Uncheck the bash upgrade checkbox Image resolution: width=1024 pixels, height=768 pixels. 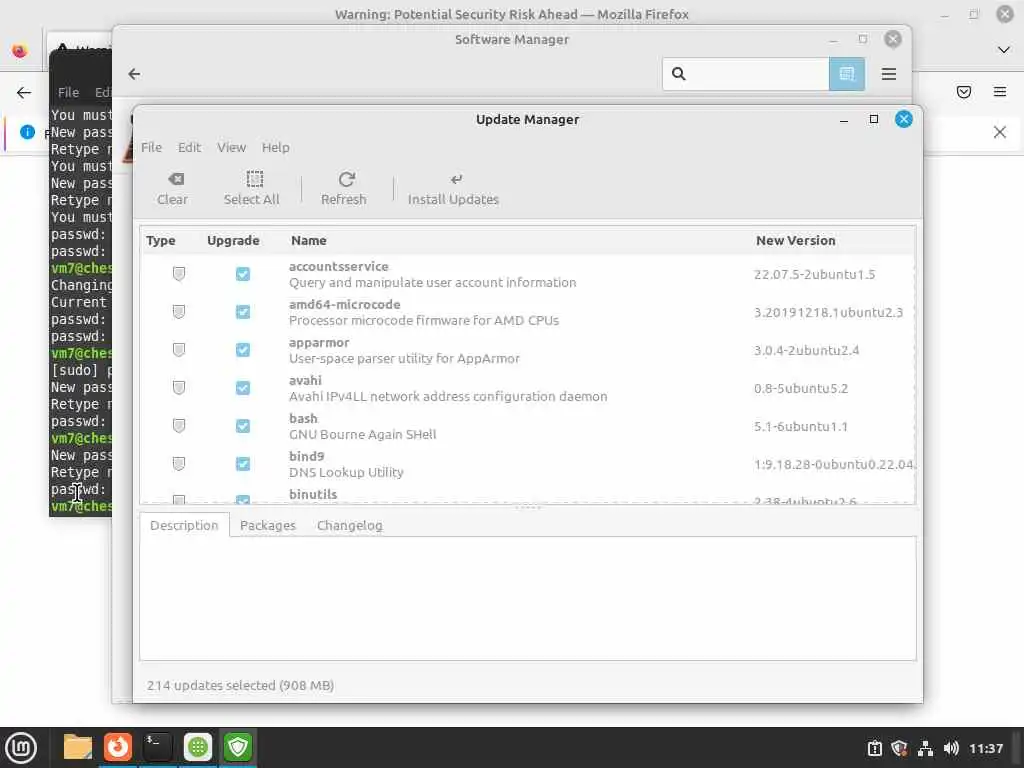243,426
